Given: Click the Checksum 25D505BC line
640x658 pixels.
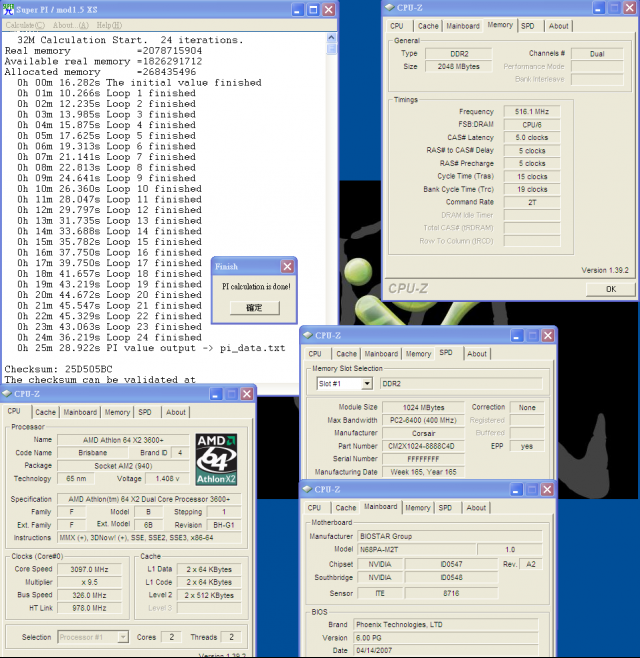Looking at the screenshot, I should (x=58, y=369).
